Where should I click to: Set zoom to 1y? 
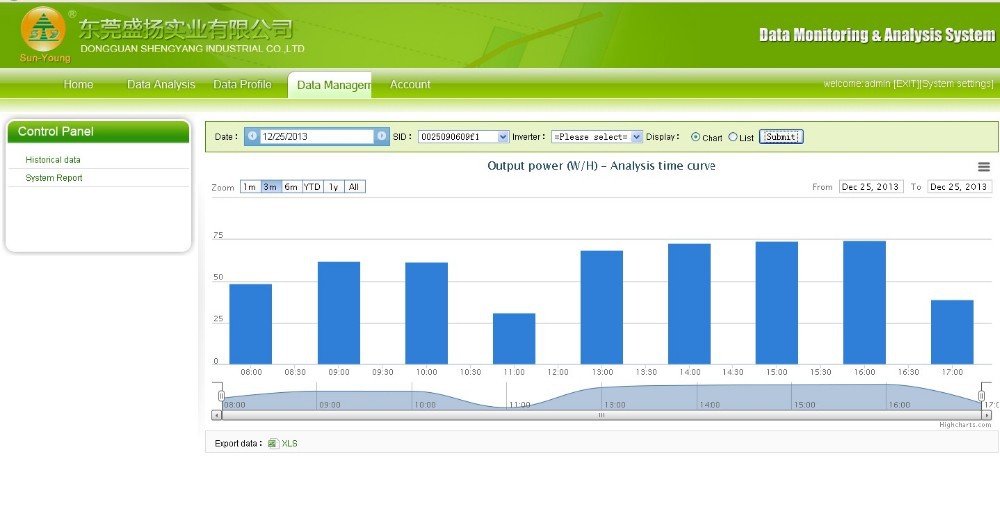[x=334, y=187]
